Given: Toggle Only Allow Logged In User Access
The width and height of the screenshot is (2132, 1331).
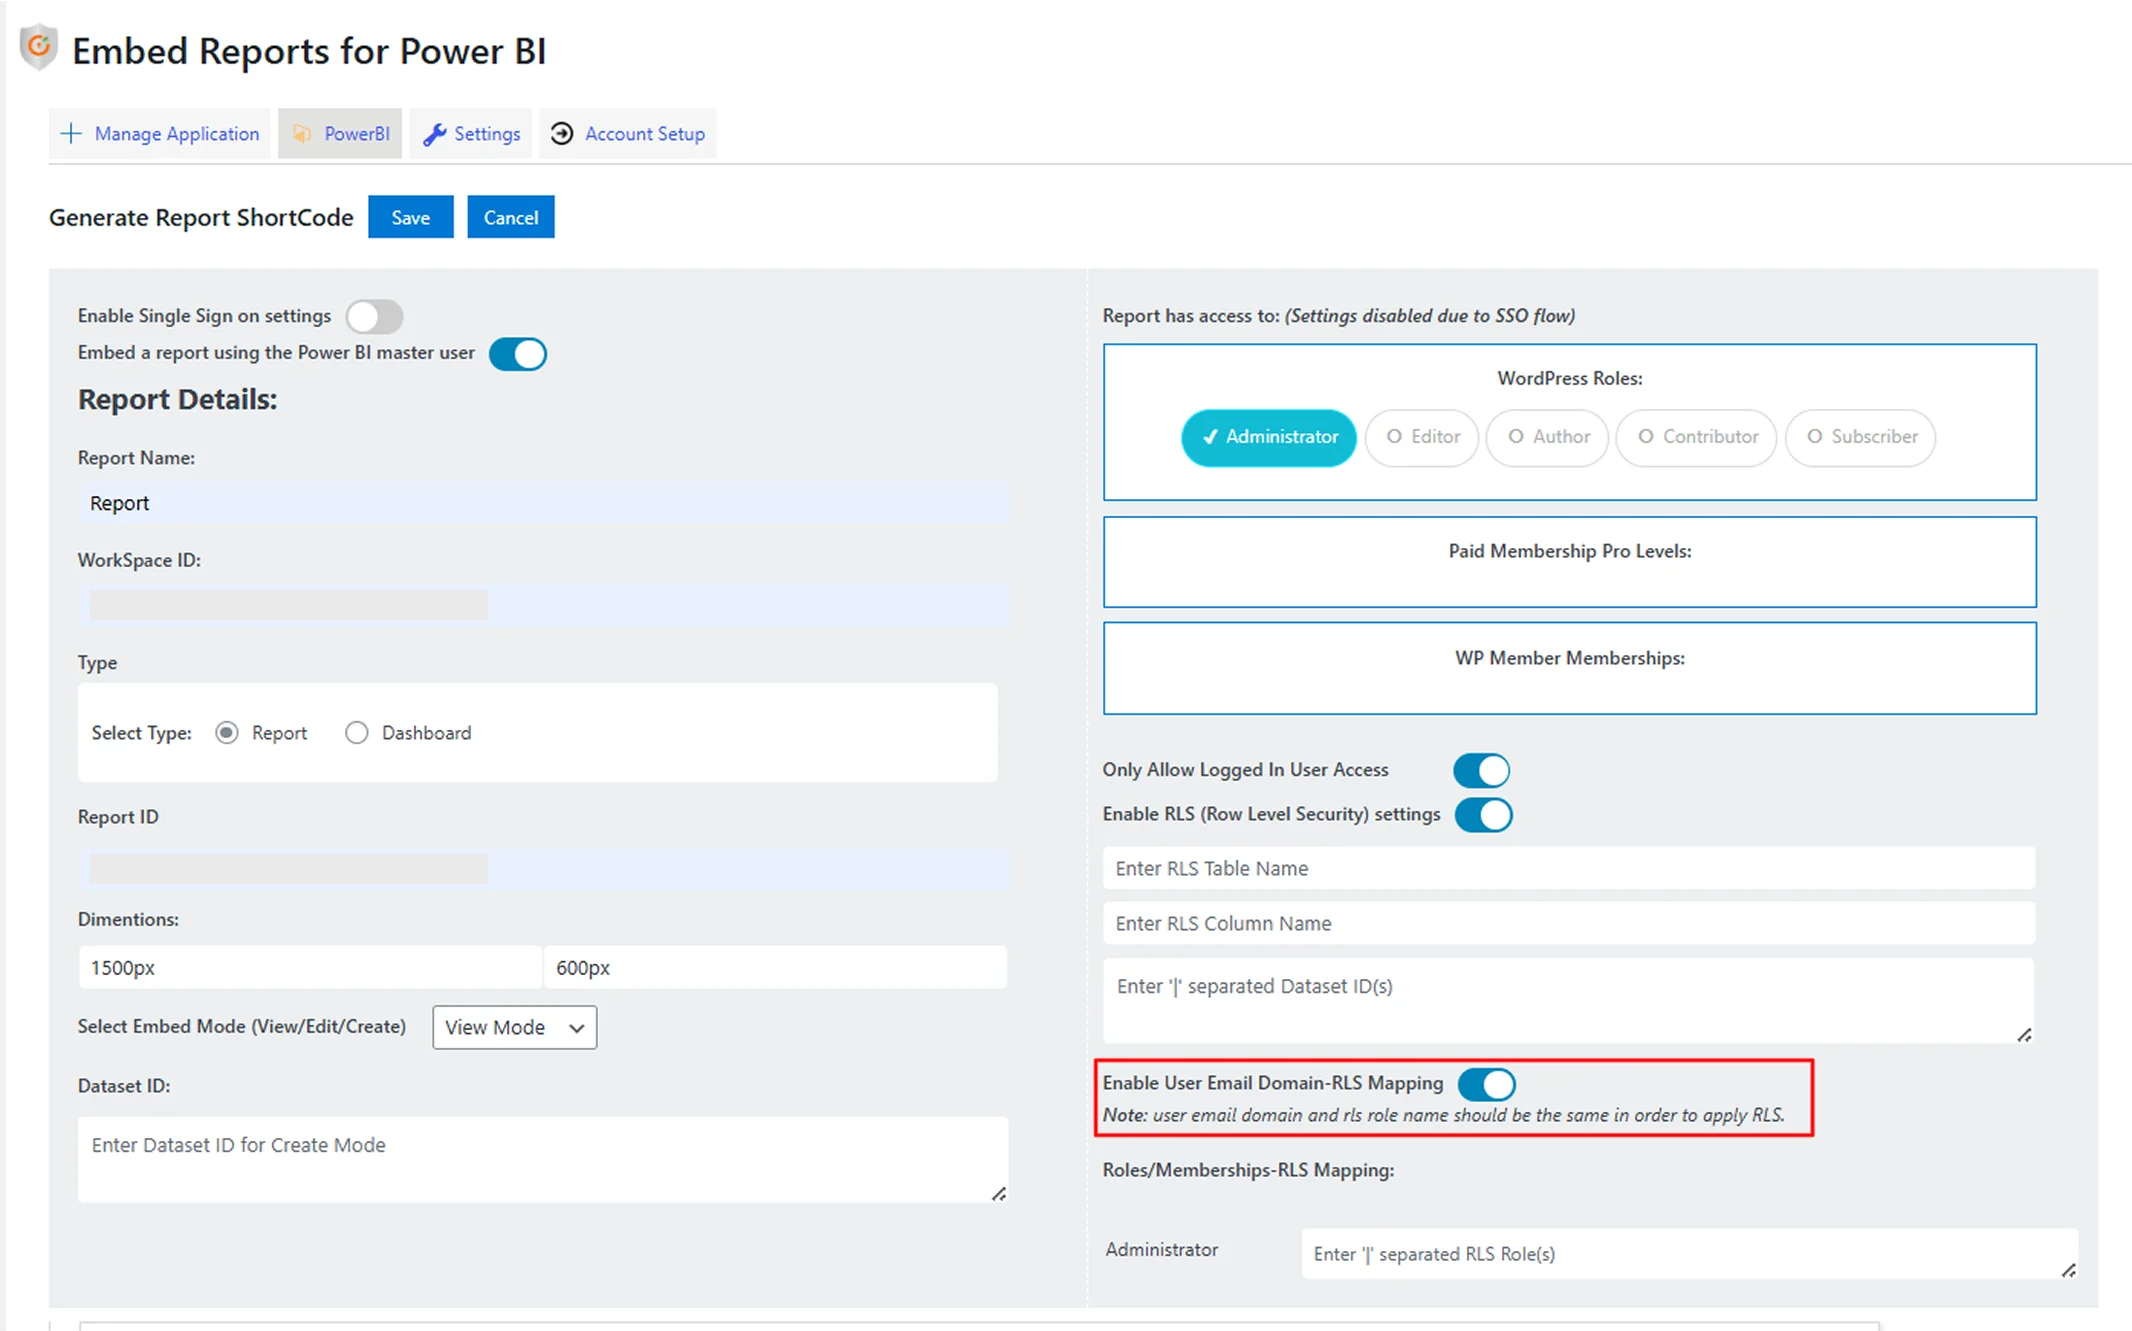Looking at the screenshot, I should tap(1482, 771).
